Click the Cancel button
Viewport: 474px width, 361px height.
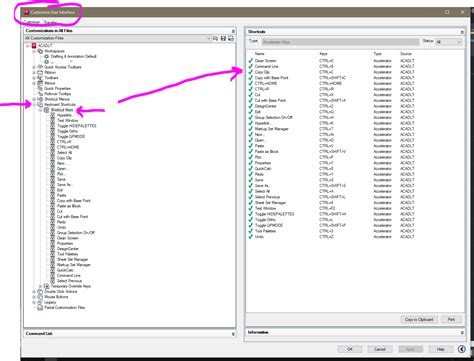[x=380, y=349]
